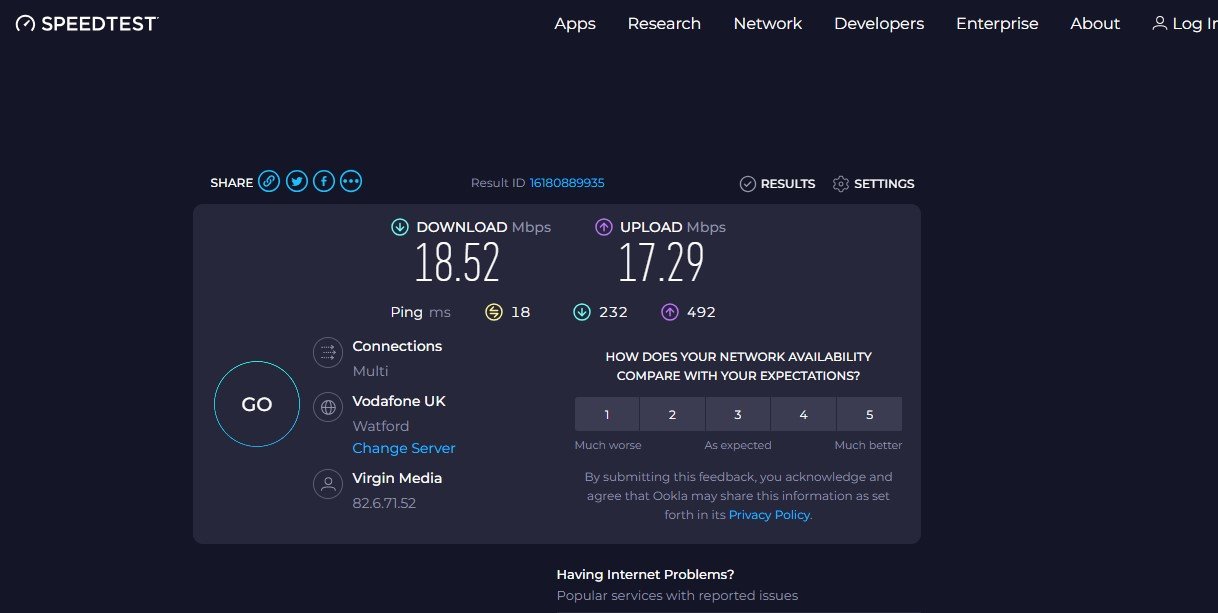Click the download ping value 232
This screenshot has height=613, width=1218.
[613, 312]
